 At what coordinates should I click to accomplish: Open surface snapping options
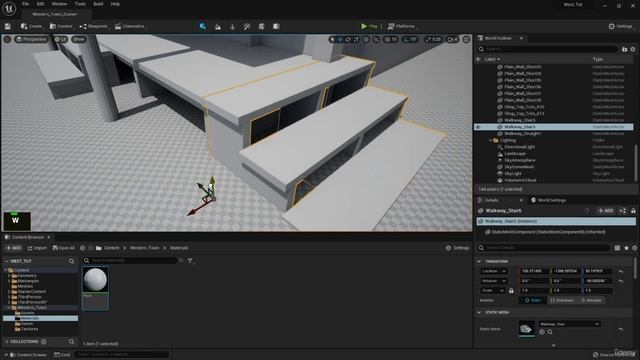click(376, 39)
